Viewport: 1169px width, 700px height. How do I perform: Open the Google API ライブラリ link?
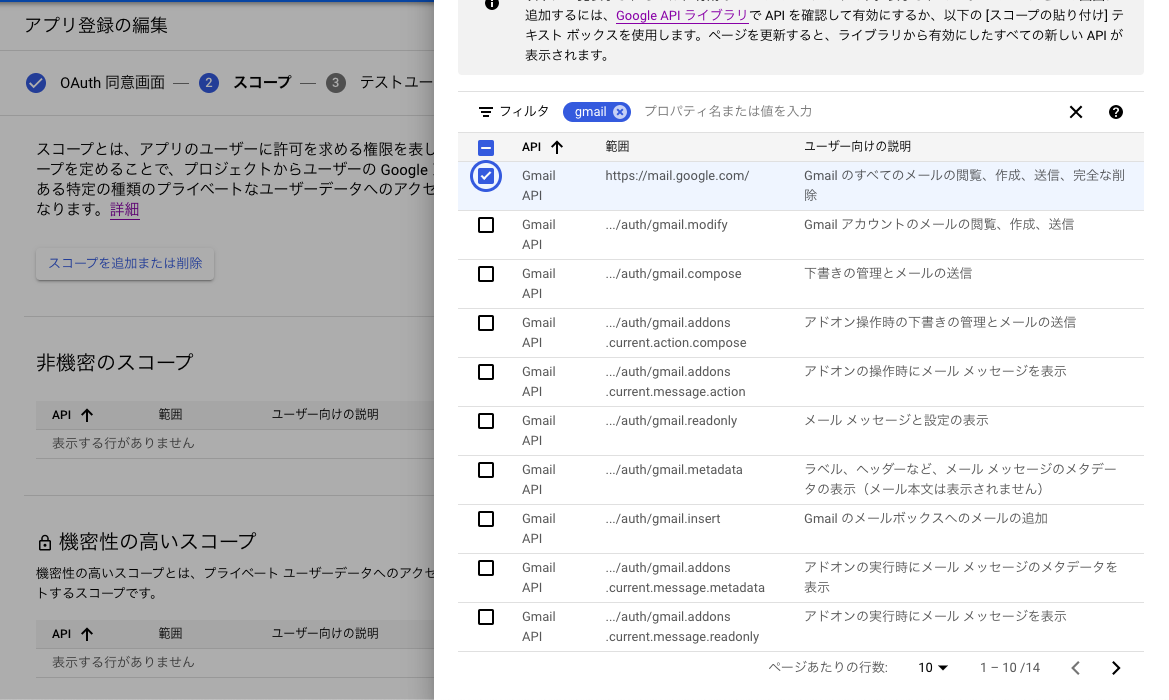coord(681,15)
